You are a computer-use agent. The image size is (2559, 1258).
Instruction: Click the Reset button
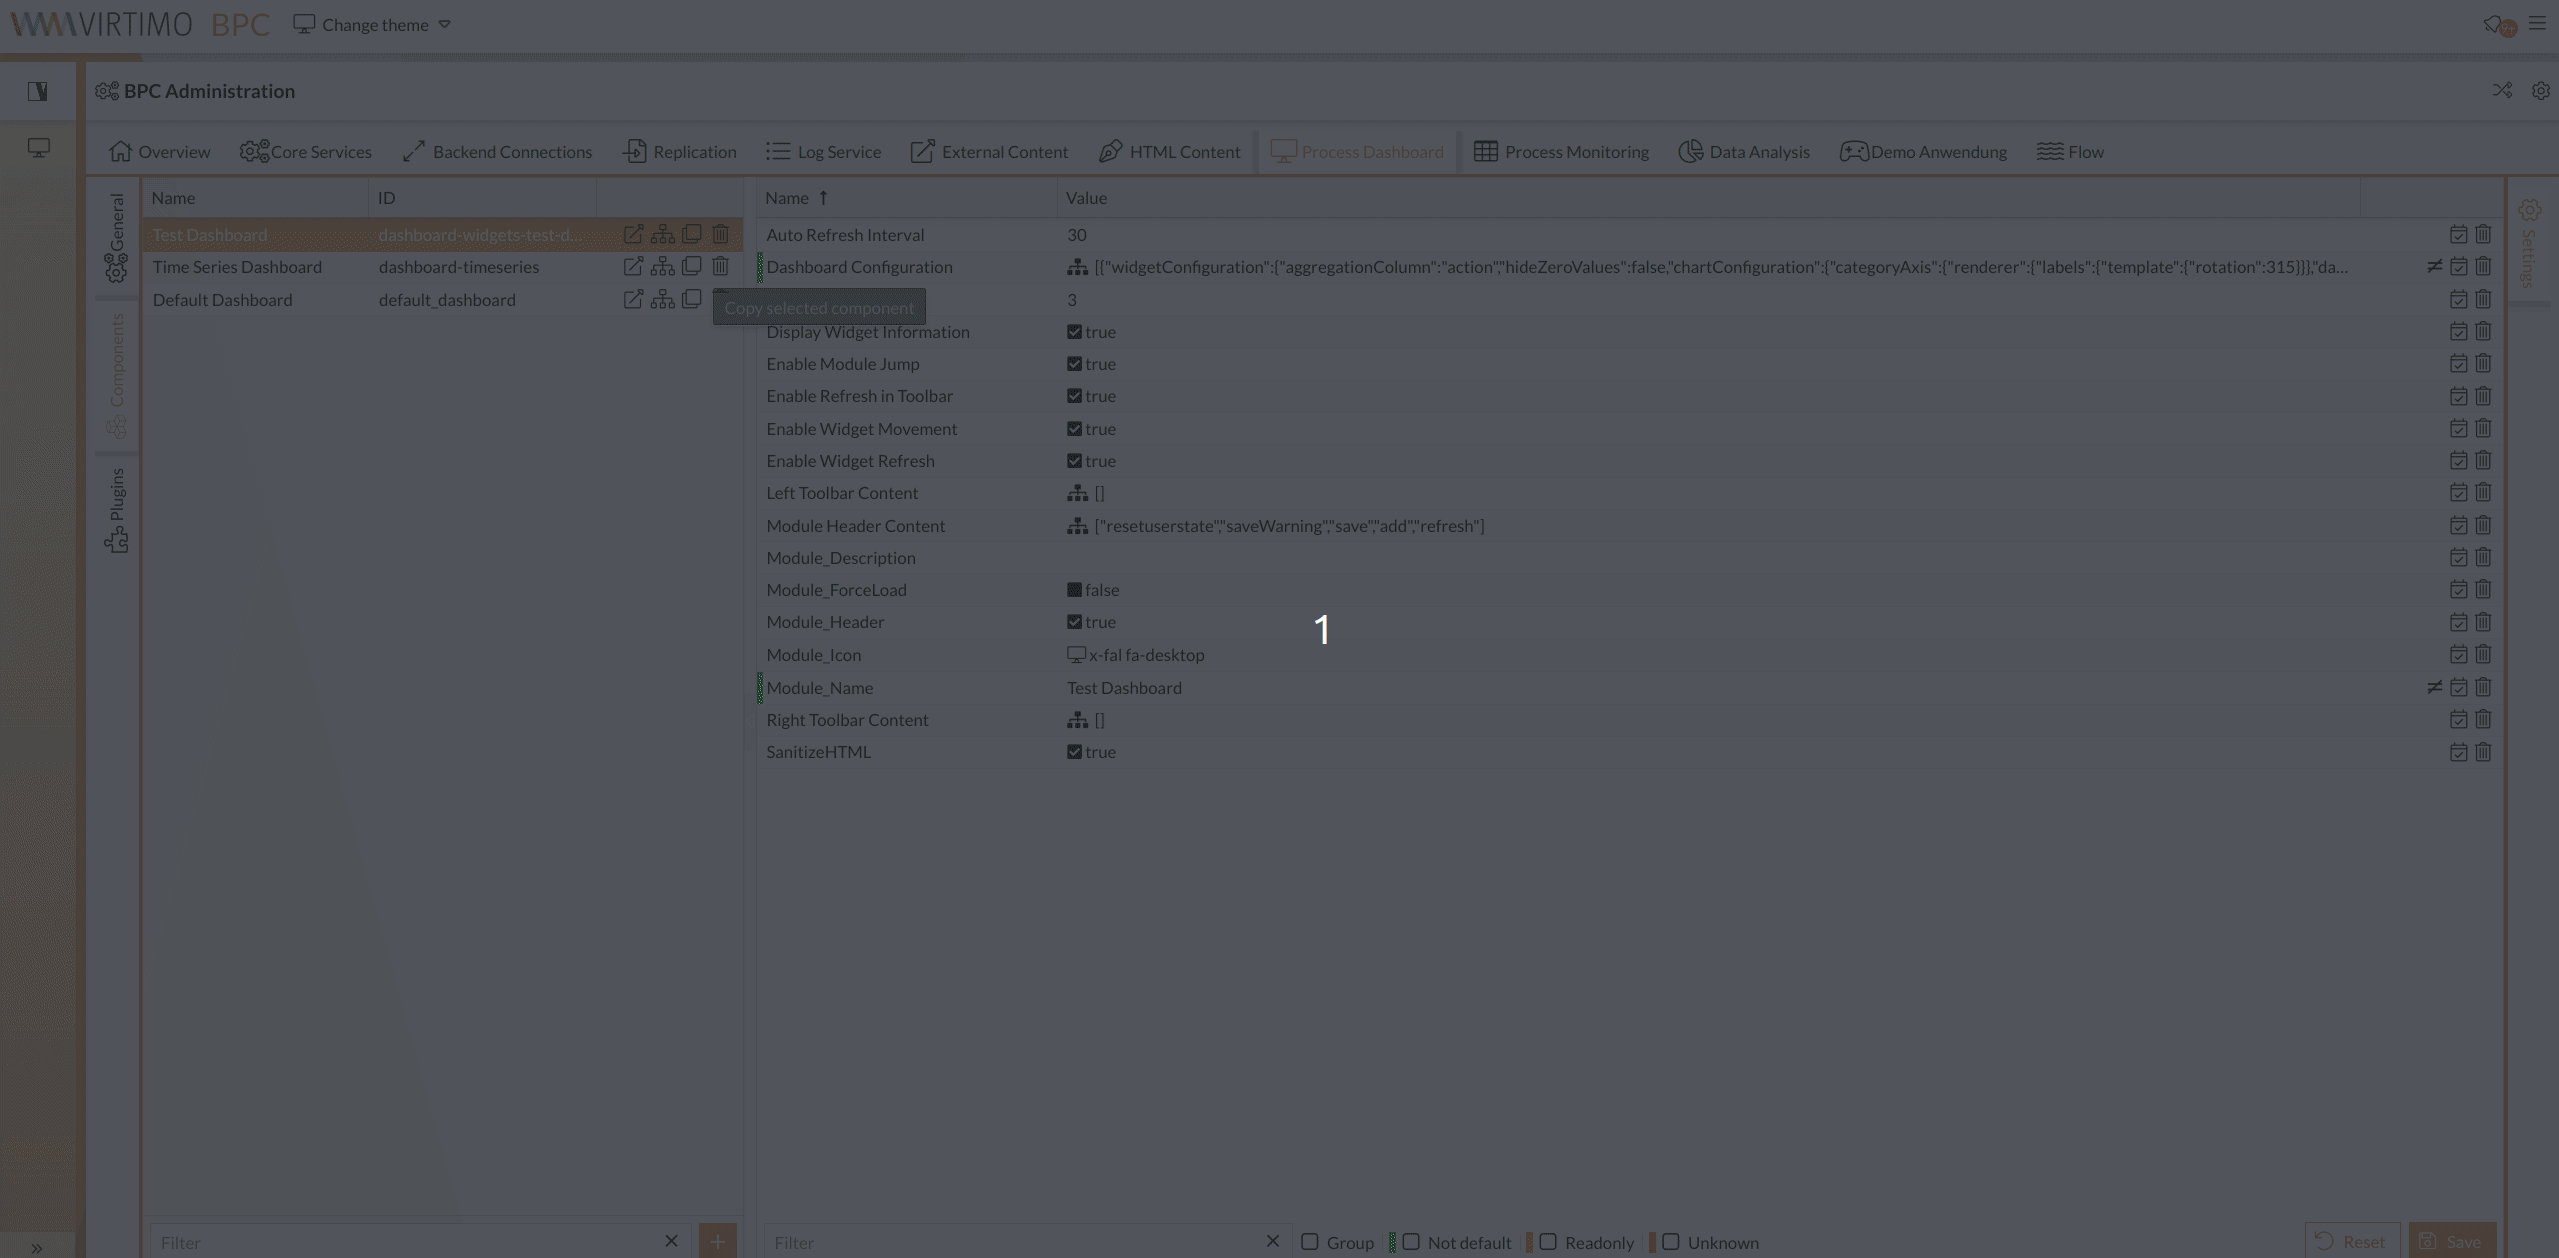point(2351,1241)
